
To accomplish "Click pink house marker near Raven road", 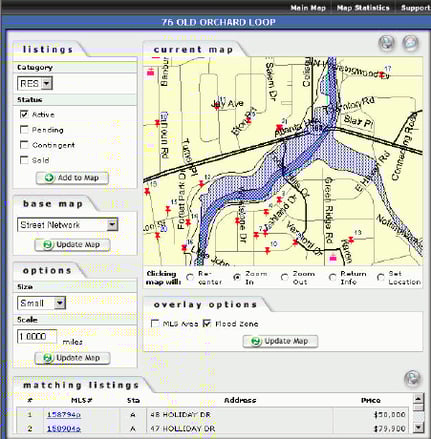I will point(333,257).
